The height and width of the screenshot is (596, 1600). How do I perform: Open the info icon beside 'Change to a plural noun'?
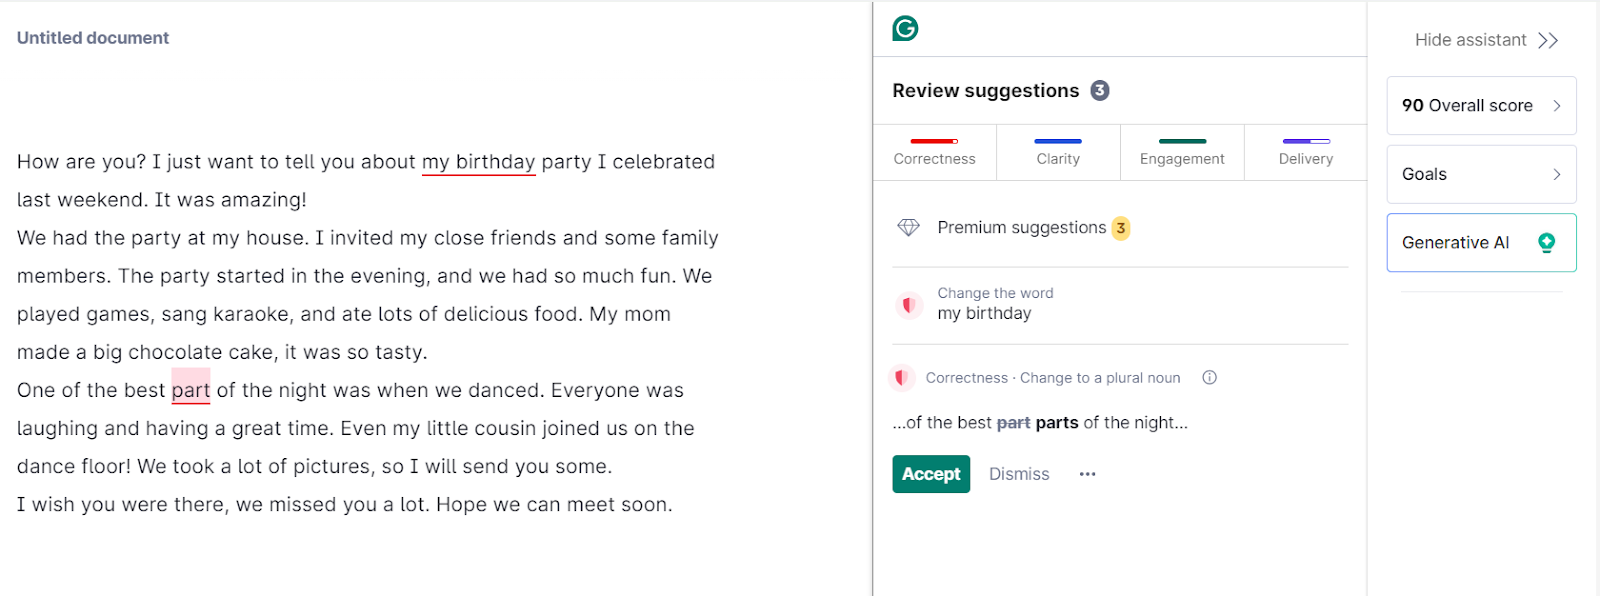coord(1209,378)
